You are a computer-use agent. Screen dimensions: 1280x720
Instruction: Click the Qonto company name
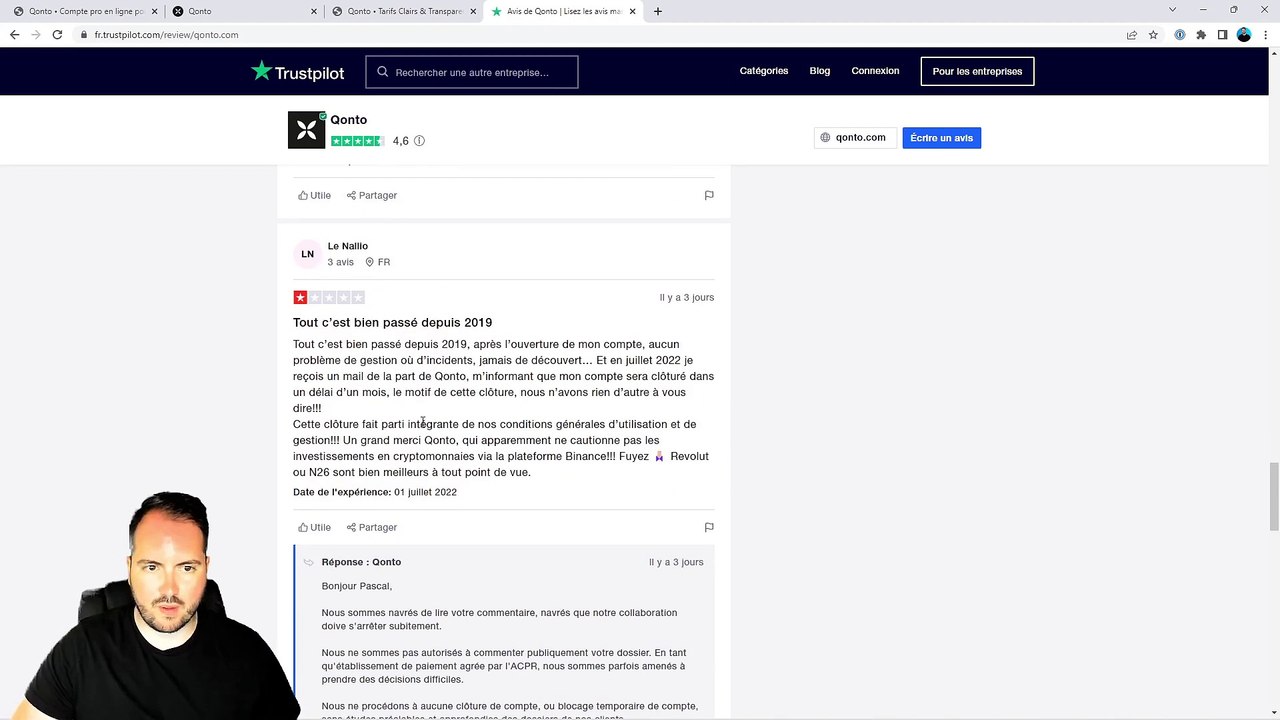pos(349,120)
